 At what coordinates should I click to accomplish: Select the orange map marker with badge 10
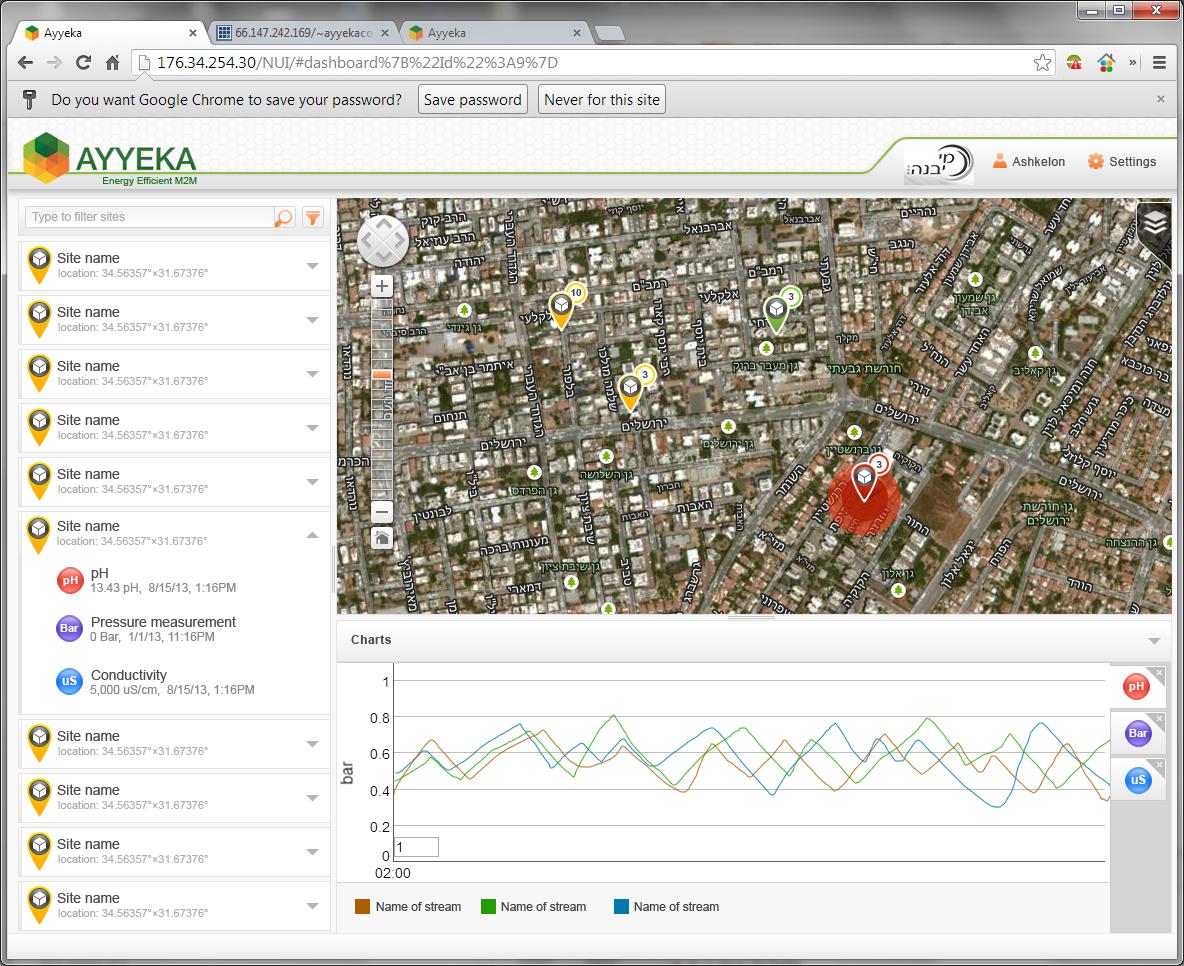pos(561,310)
